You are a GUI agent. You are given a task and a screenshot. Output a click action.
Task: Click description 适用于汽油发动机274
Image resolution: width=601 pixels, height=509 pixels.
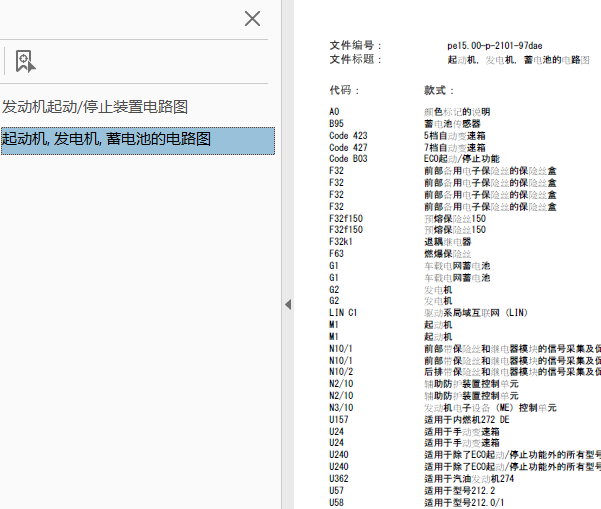click(469, 479)
